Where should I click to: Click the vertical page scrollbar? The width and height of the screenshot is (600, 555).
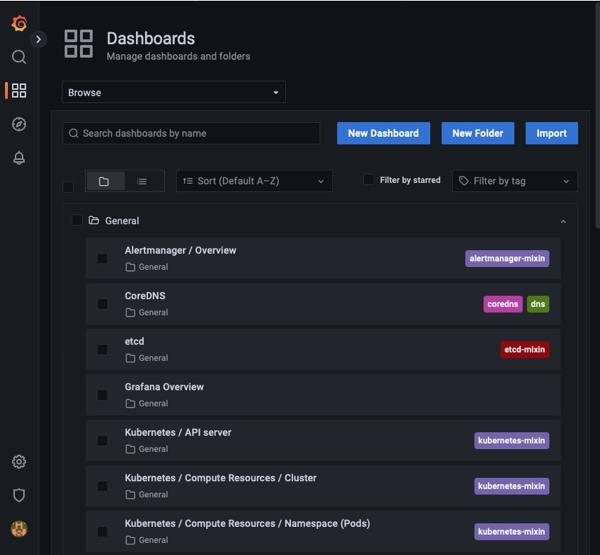click(597, 115)
